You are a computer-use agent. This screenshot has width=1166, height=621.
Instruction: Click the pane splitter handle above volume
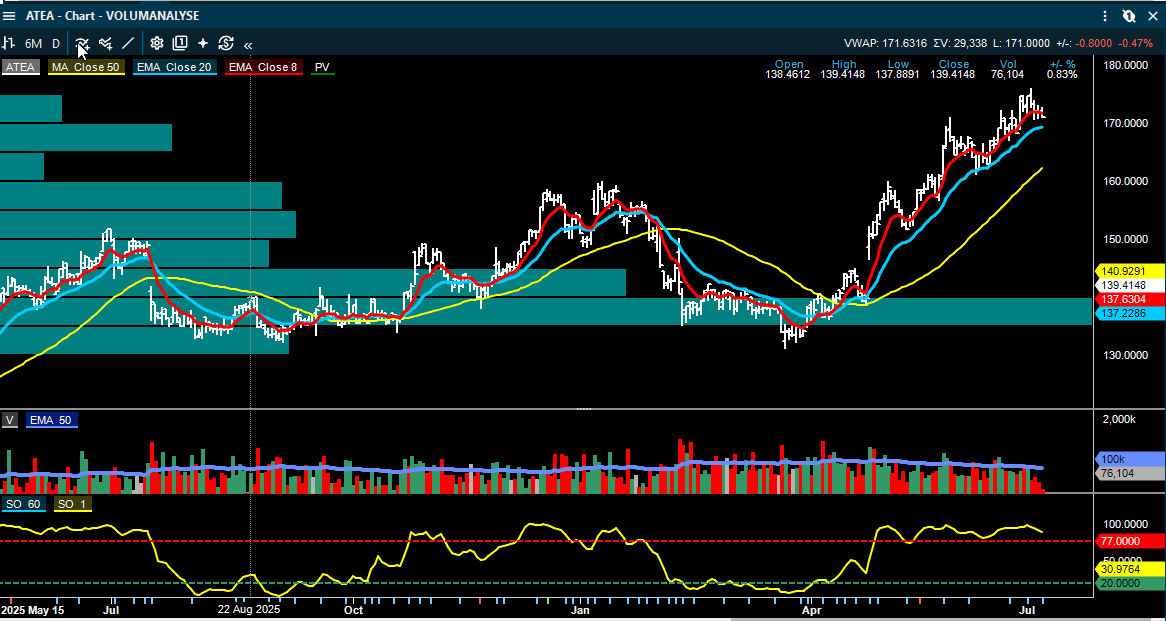coord(584,409)
